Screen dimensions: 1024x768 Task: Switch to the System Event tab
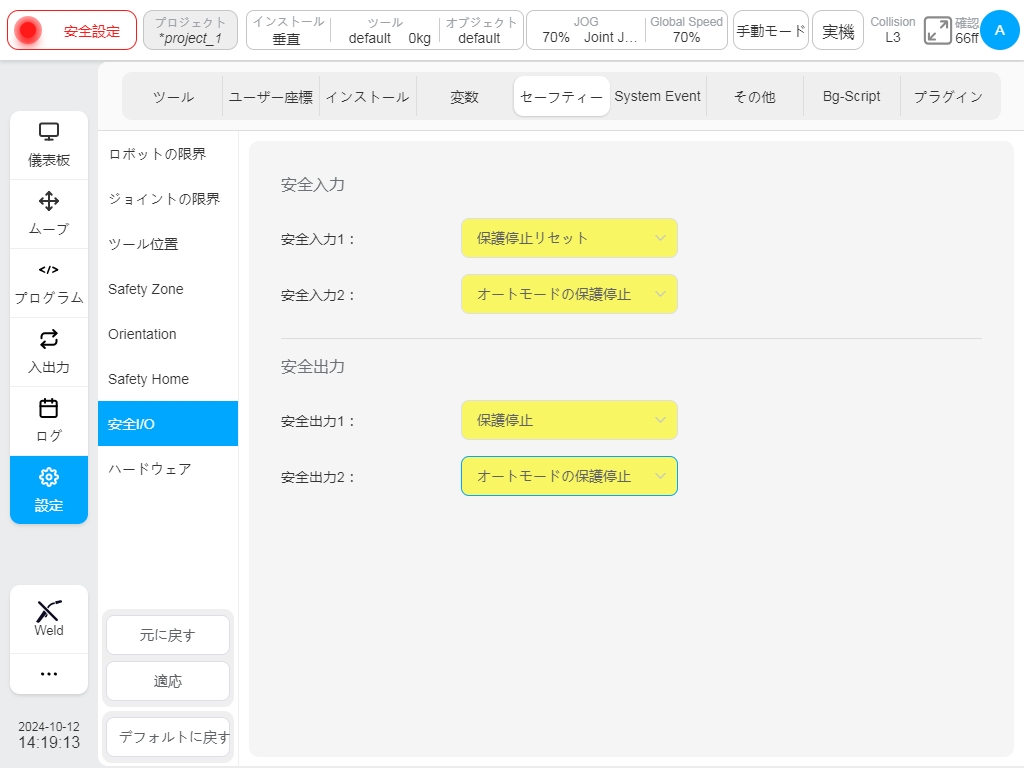coord(658,97)
